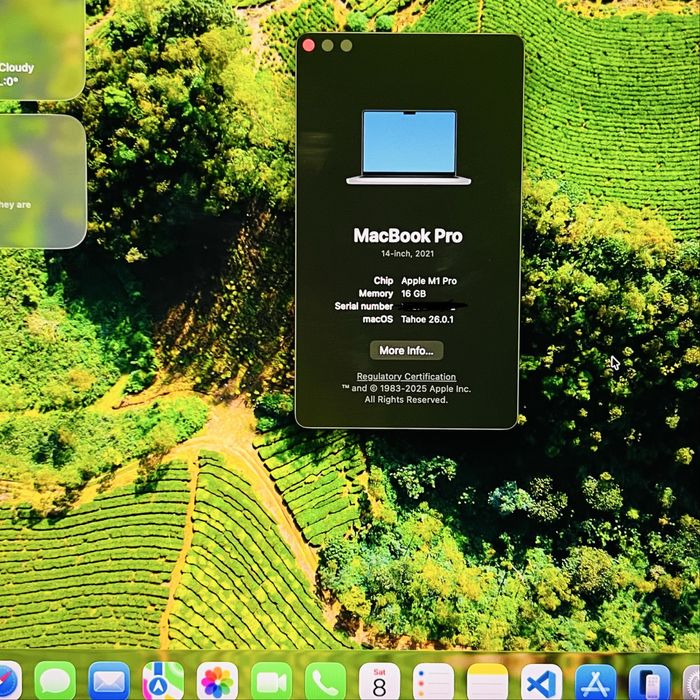This screenshot has width=700, height=700.
Task: Open System Settings gear in the dock
Action: (692, 681)
